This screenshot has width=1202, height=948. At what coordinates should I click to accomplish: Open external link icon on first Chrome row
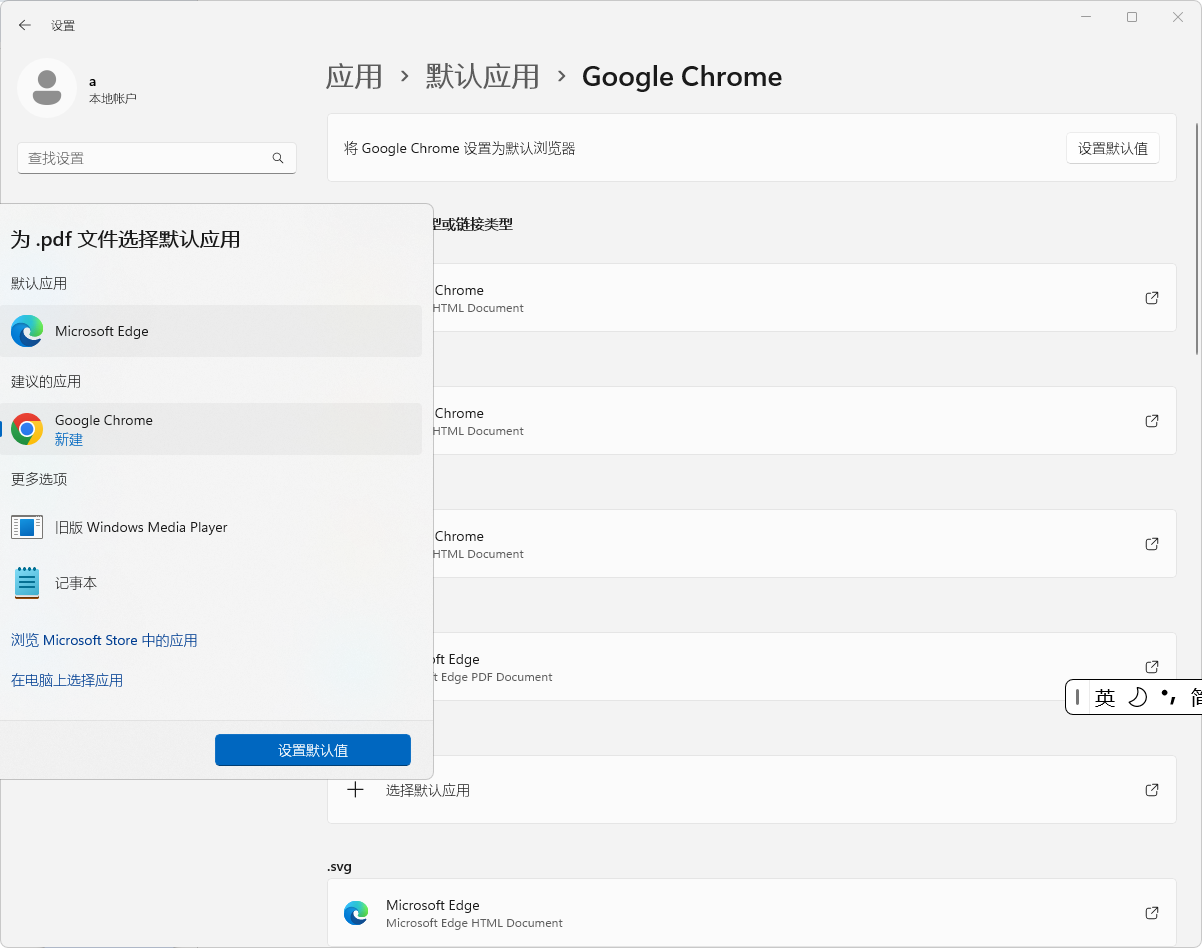pos(1152,298)
